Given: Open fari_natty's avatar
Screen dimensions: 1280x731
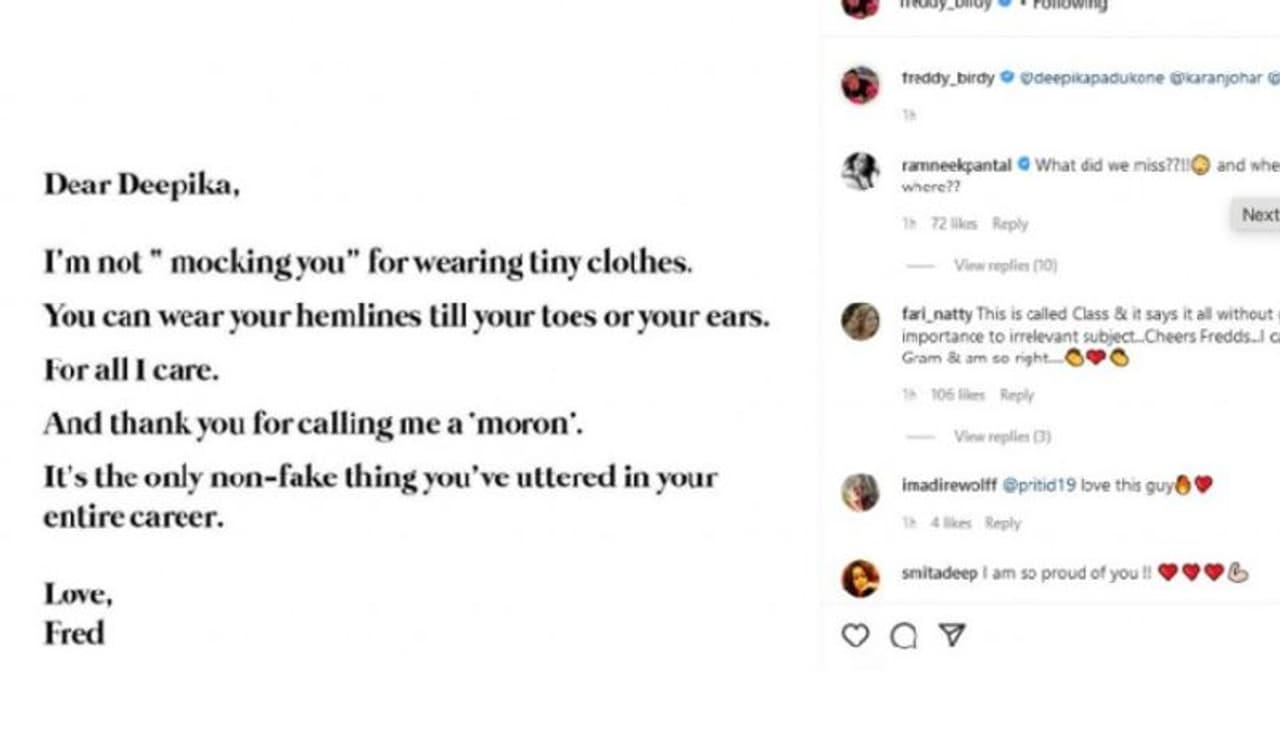Looking at the screenshot, I should 860,322.
